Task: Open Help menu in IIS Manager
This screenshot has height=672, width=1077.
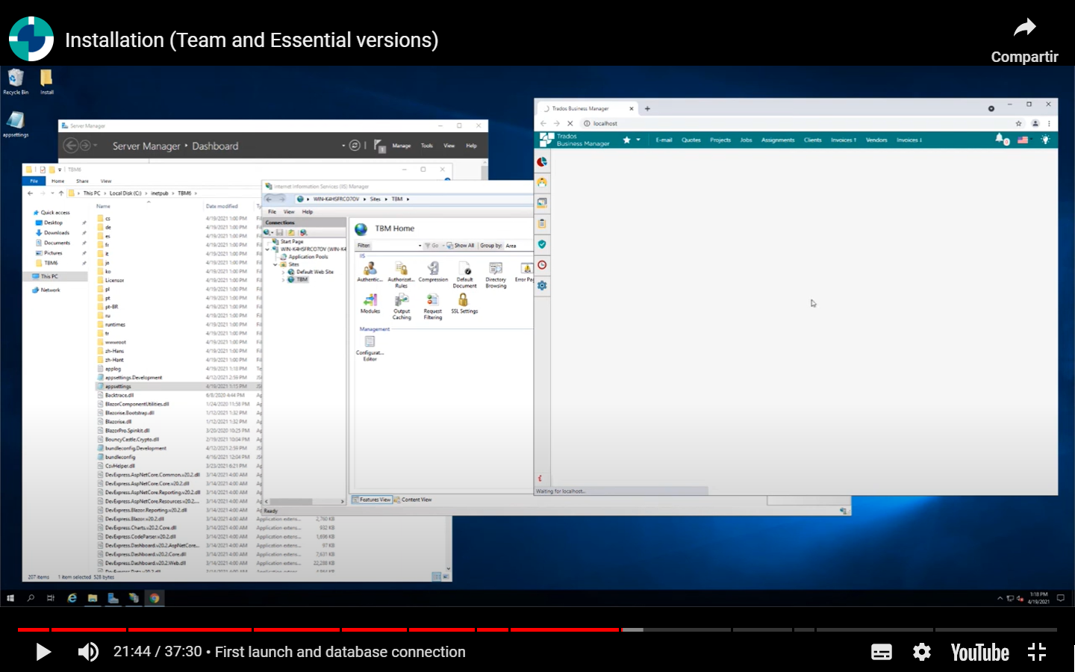Action: [x=307, y=212]
